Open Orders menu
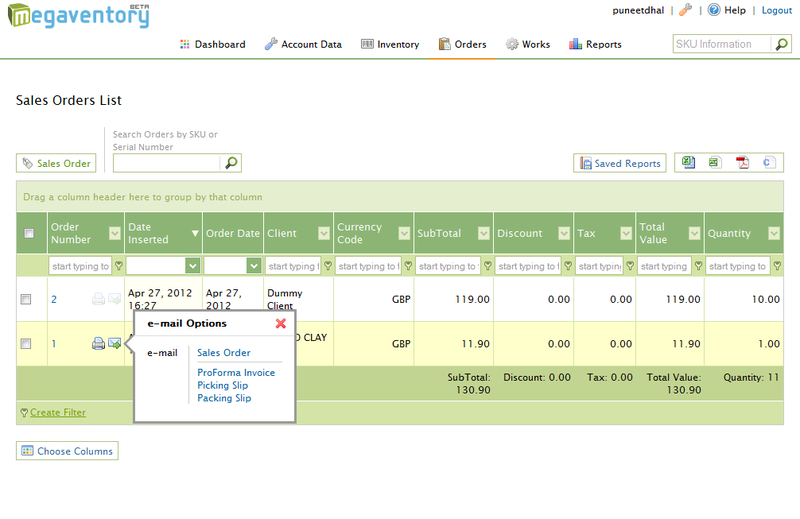800x519 pixels. click(x=462, y=44)
